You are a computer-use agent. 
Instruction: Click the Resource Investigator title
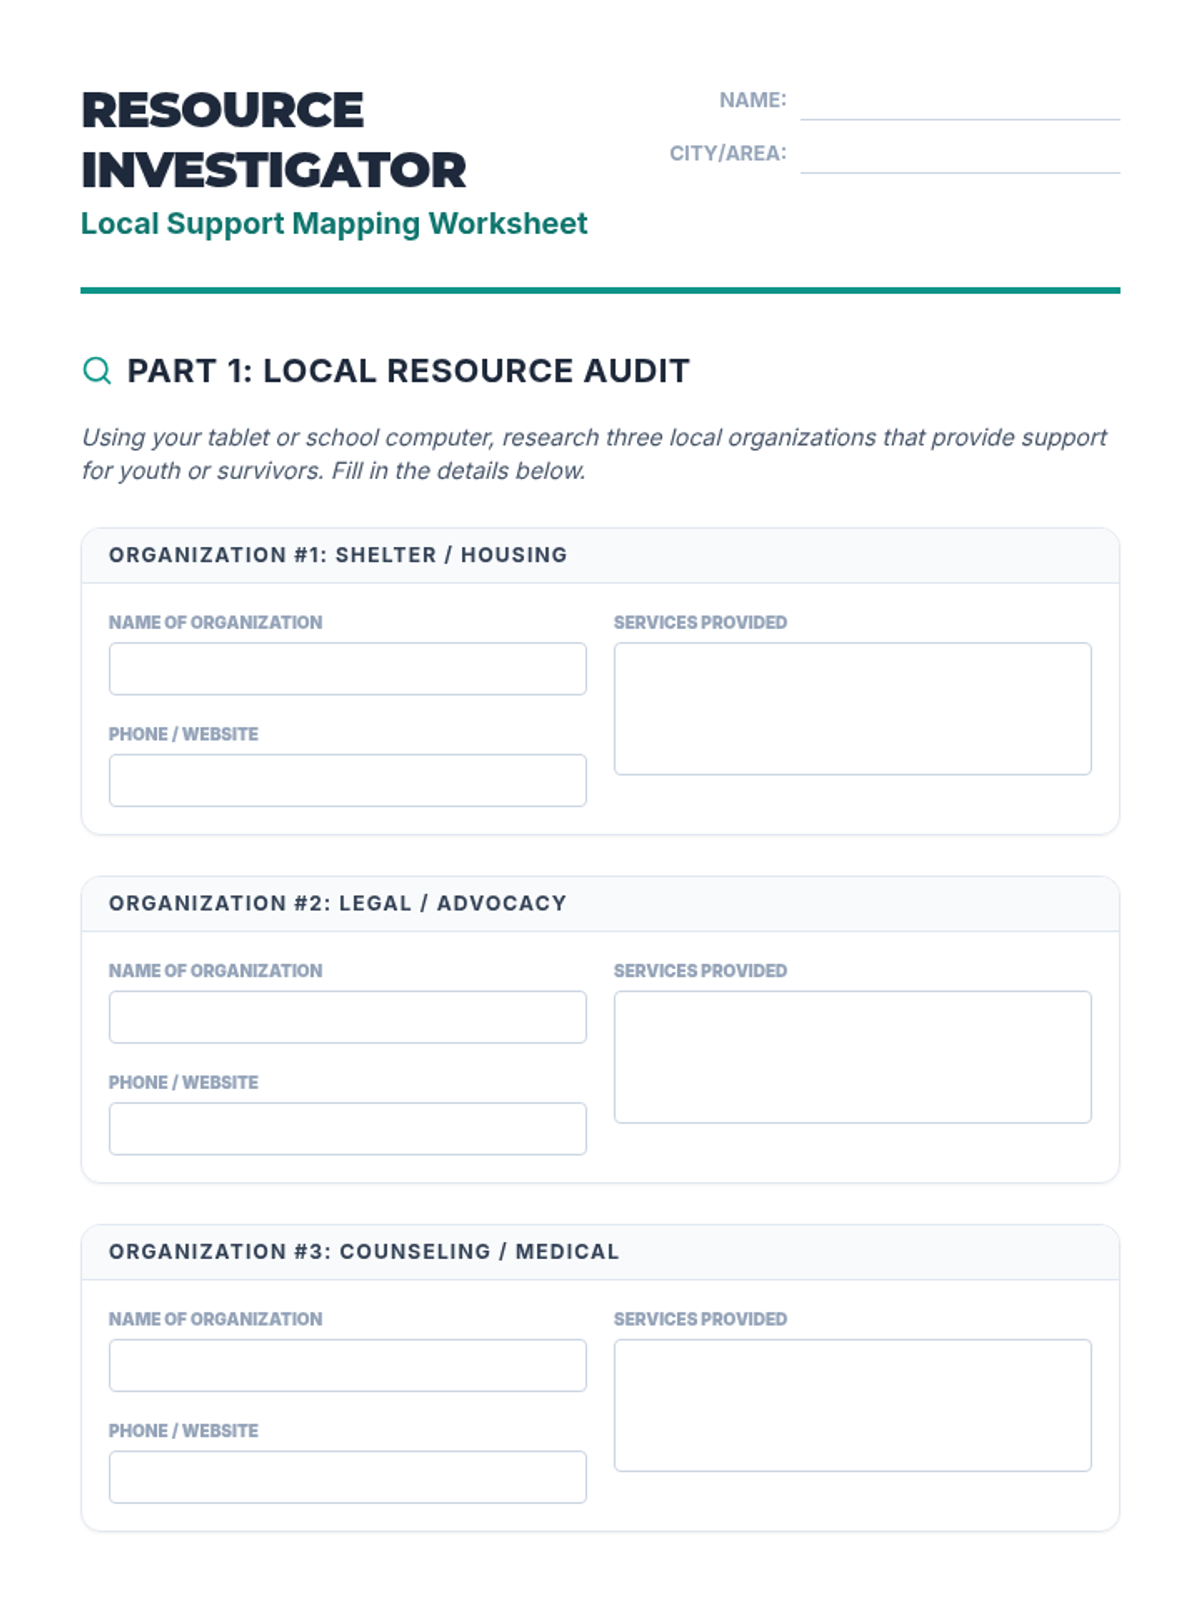pyautogui.click(x=273, y=140)
